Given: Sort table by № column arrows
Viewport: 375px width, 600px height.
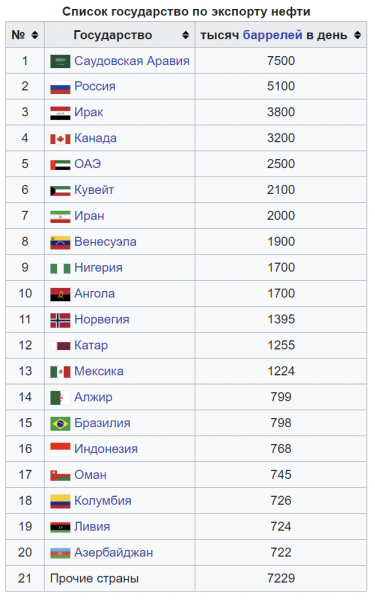Looking at the screenshot, I should 35,35.
